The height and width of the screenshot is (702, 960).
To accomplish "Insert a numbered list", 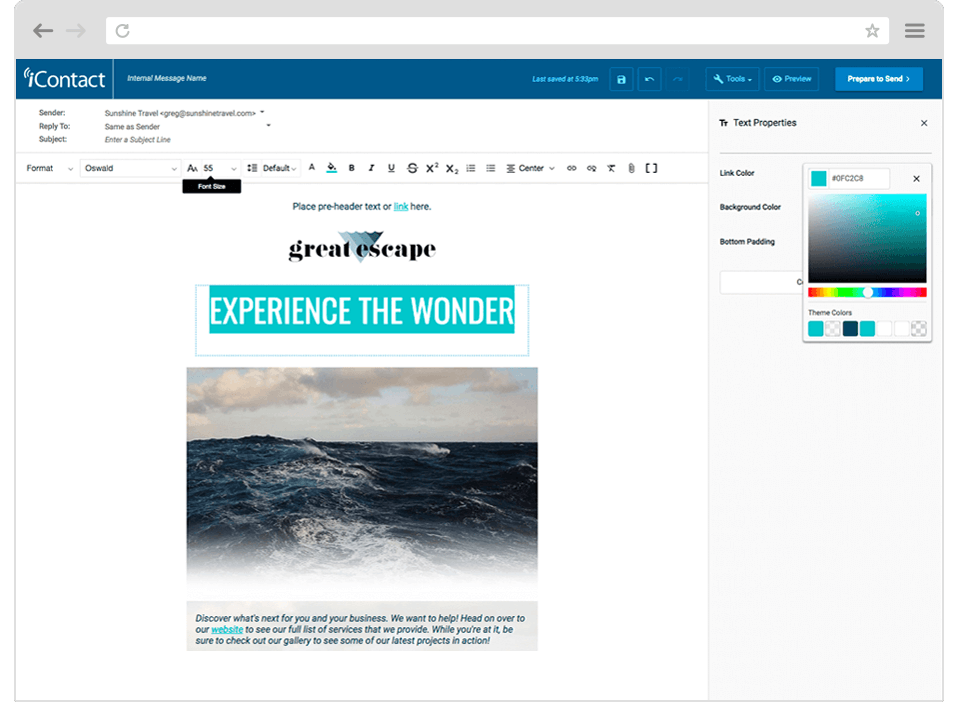I will tap(471, 168).
